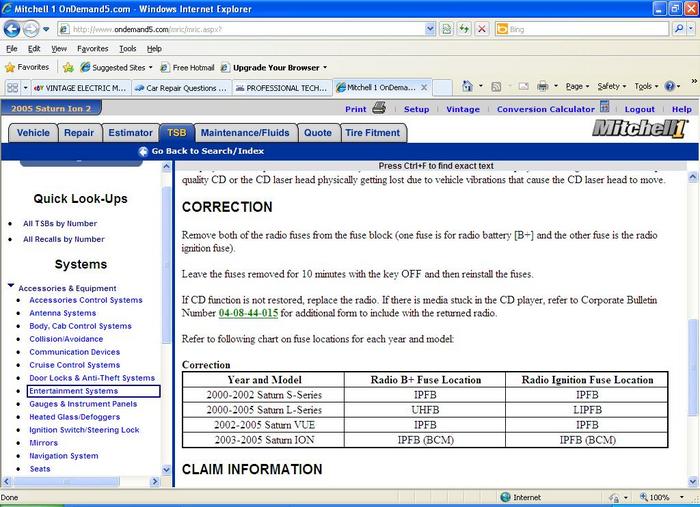Click the calculator icon beside Conversion Calculator

(x=604, y=107)
